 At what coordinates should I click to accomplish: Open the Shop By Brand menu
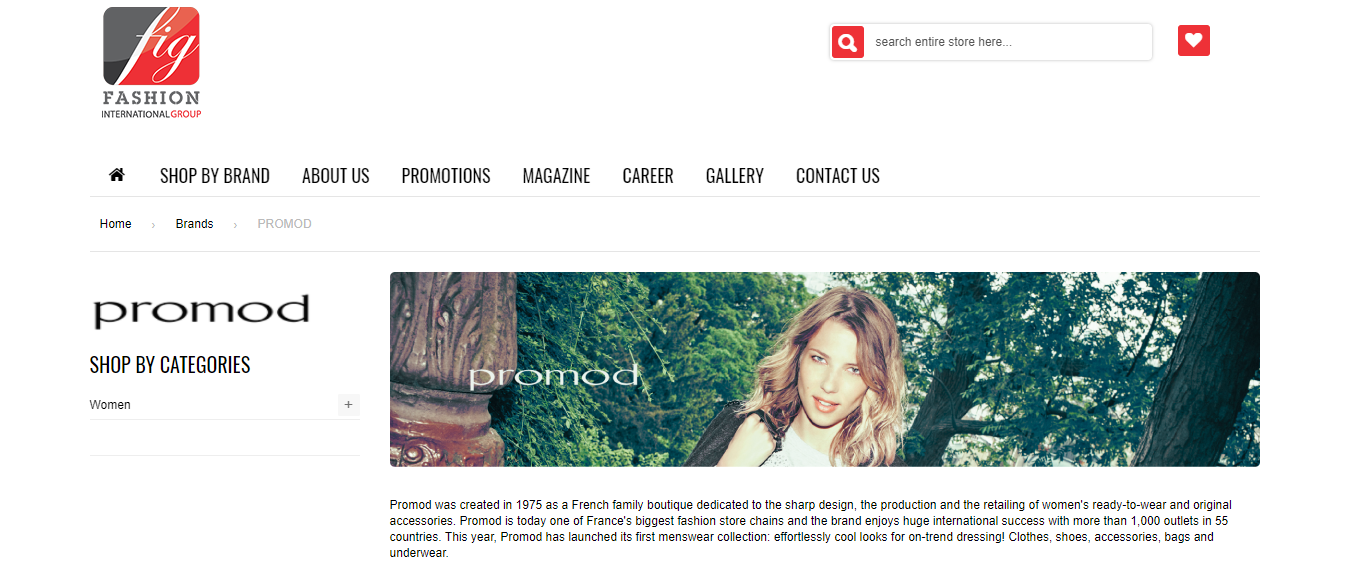[215, 176]
